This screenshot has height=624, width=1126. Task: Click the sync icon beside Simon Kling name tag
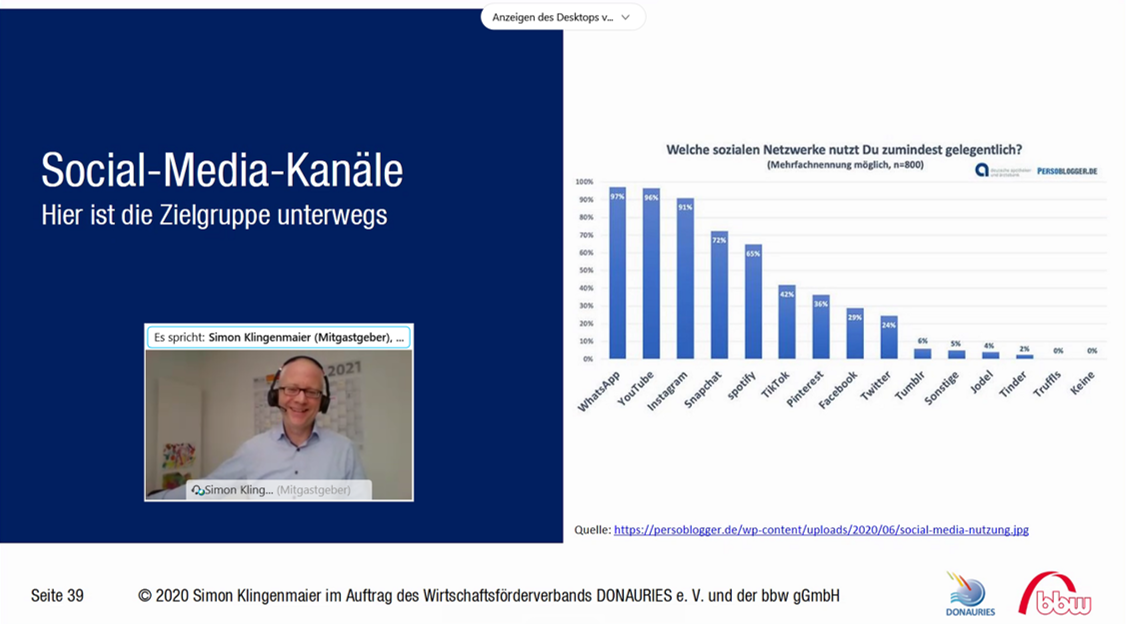point(197,490)
